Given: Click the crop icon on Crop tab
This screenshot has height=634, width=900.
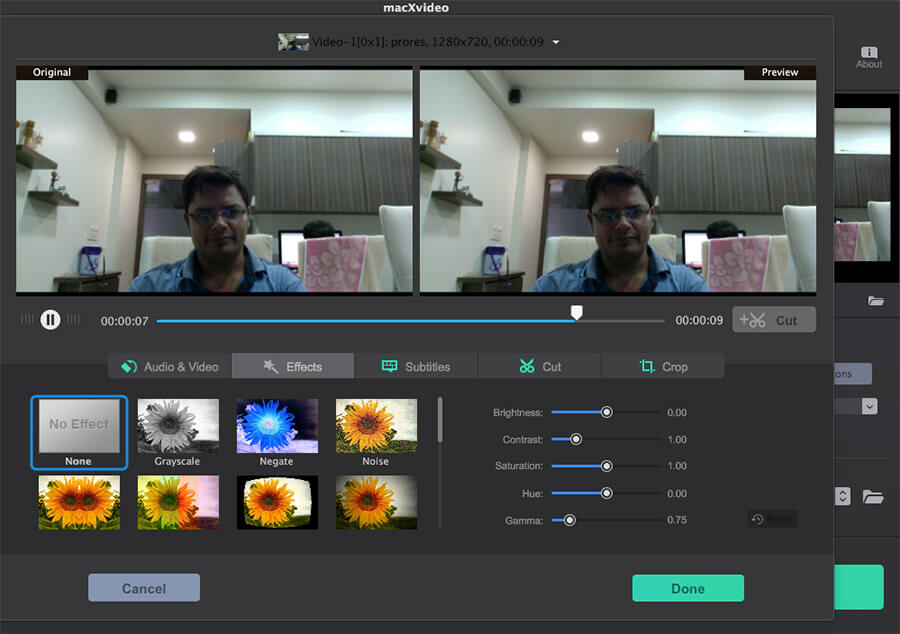Looking at the screenshot, I should point(647,366).
